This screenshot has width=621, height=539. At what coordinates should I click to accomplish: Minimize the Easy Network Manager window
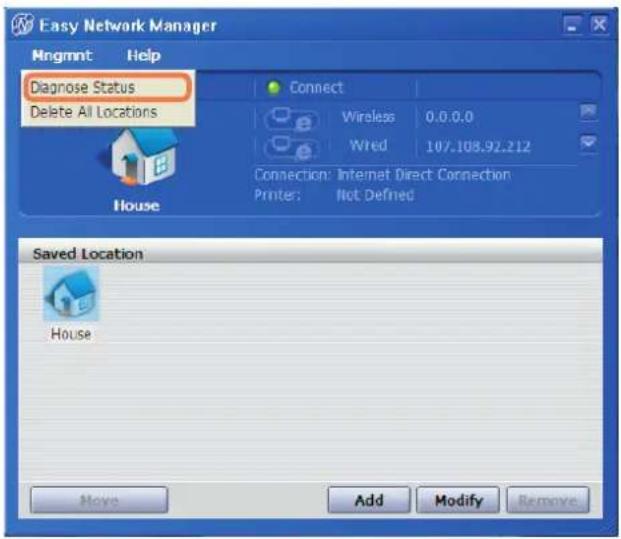tap(573, 25)
